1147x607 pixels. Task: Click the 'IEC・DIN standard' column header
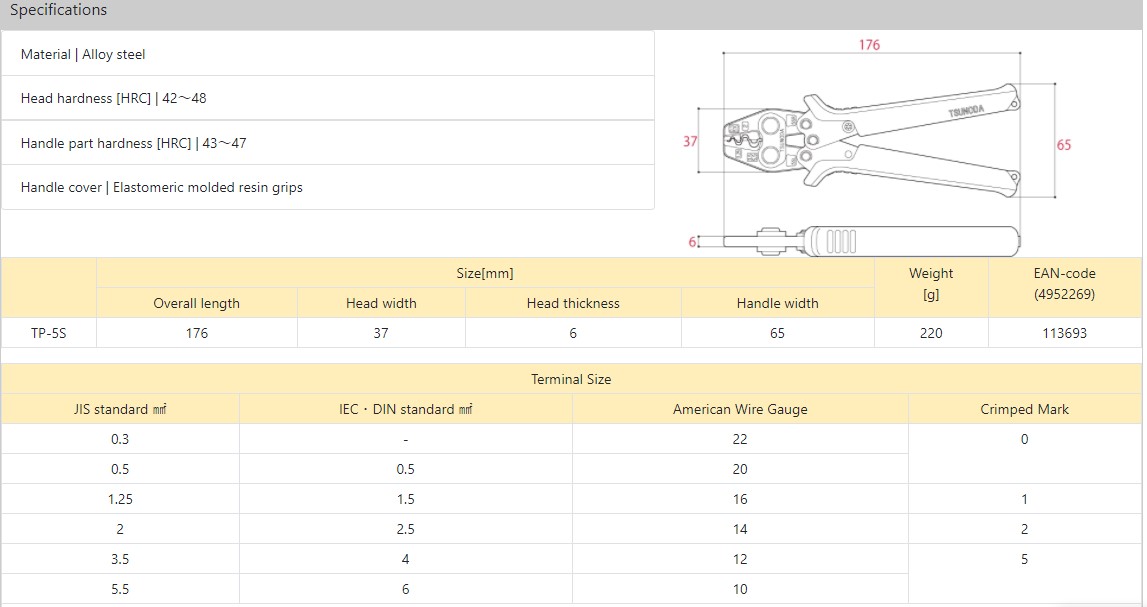click(x=406, y=409)
